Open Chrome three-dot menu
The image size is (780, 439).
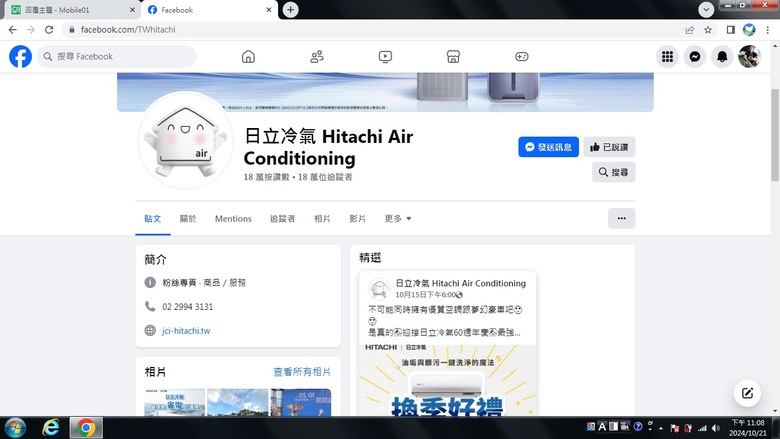[x=768, y=30]
